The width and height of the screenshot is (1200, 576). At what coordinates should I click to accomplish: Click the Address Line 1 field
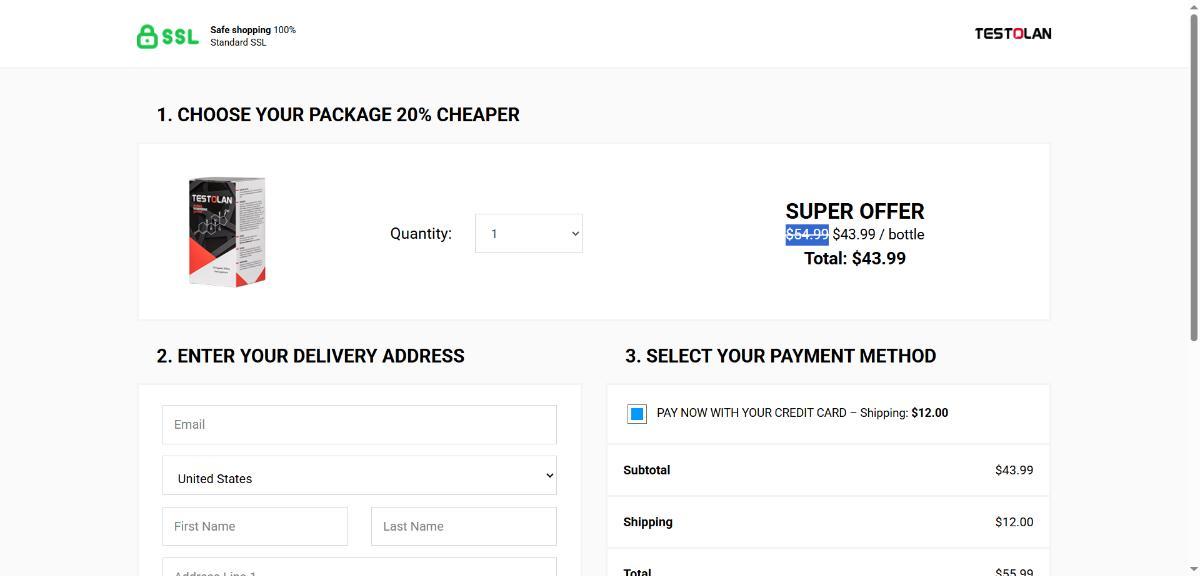[359, 567]
